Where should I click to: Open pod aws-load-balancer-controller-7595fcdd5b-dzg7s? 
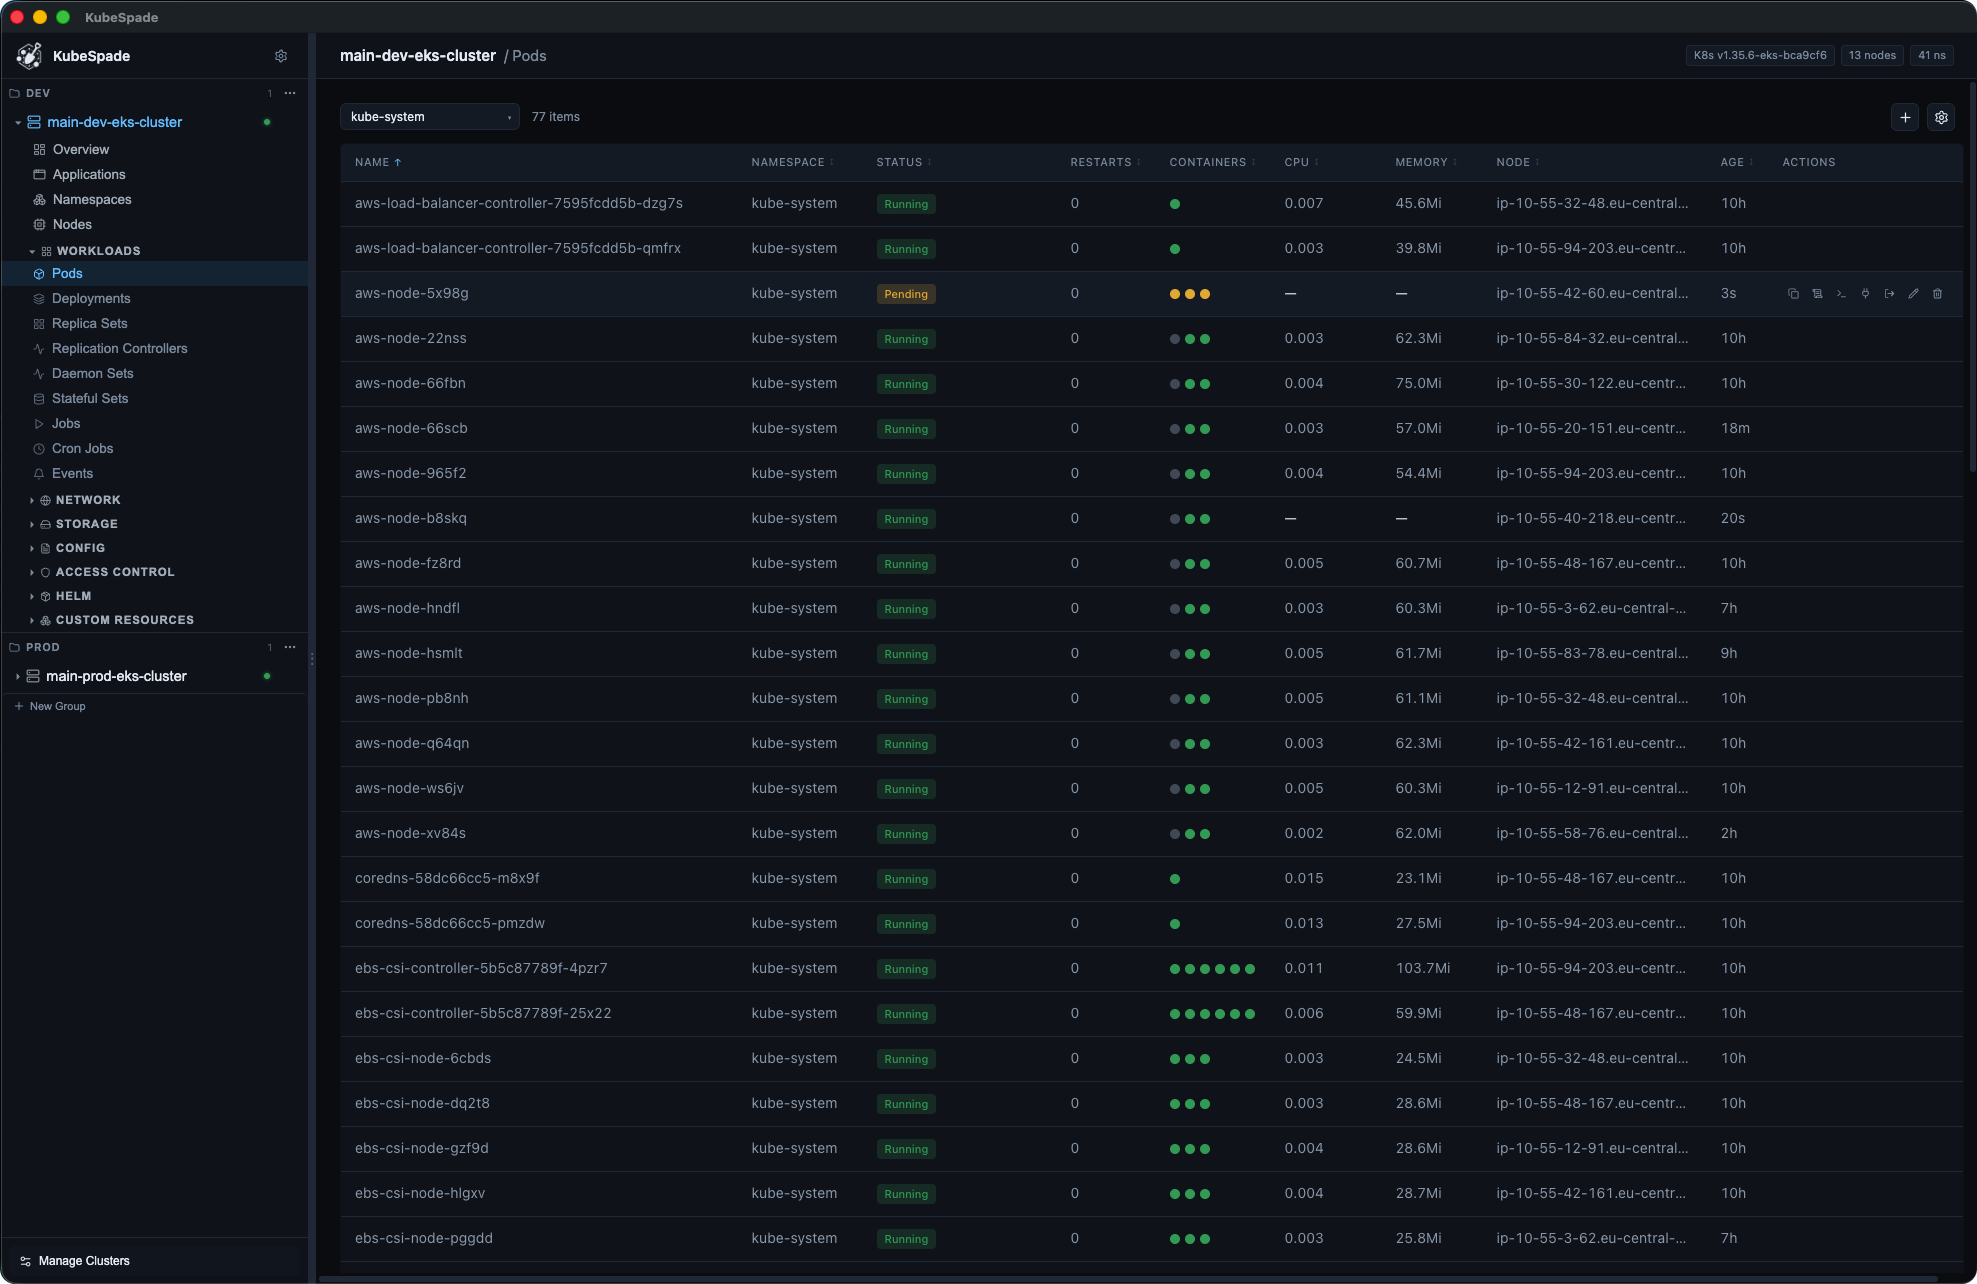[519, 204]
